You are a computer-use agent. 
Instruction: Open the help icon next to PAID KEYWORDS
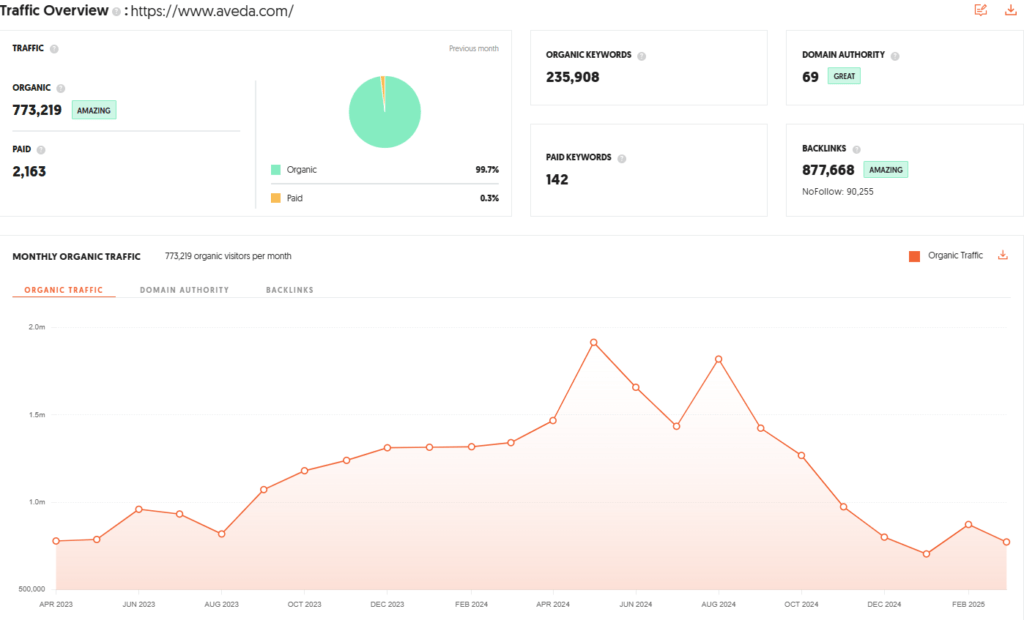point(622,158)
